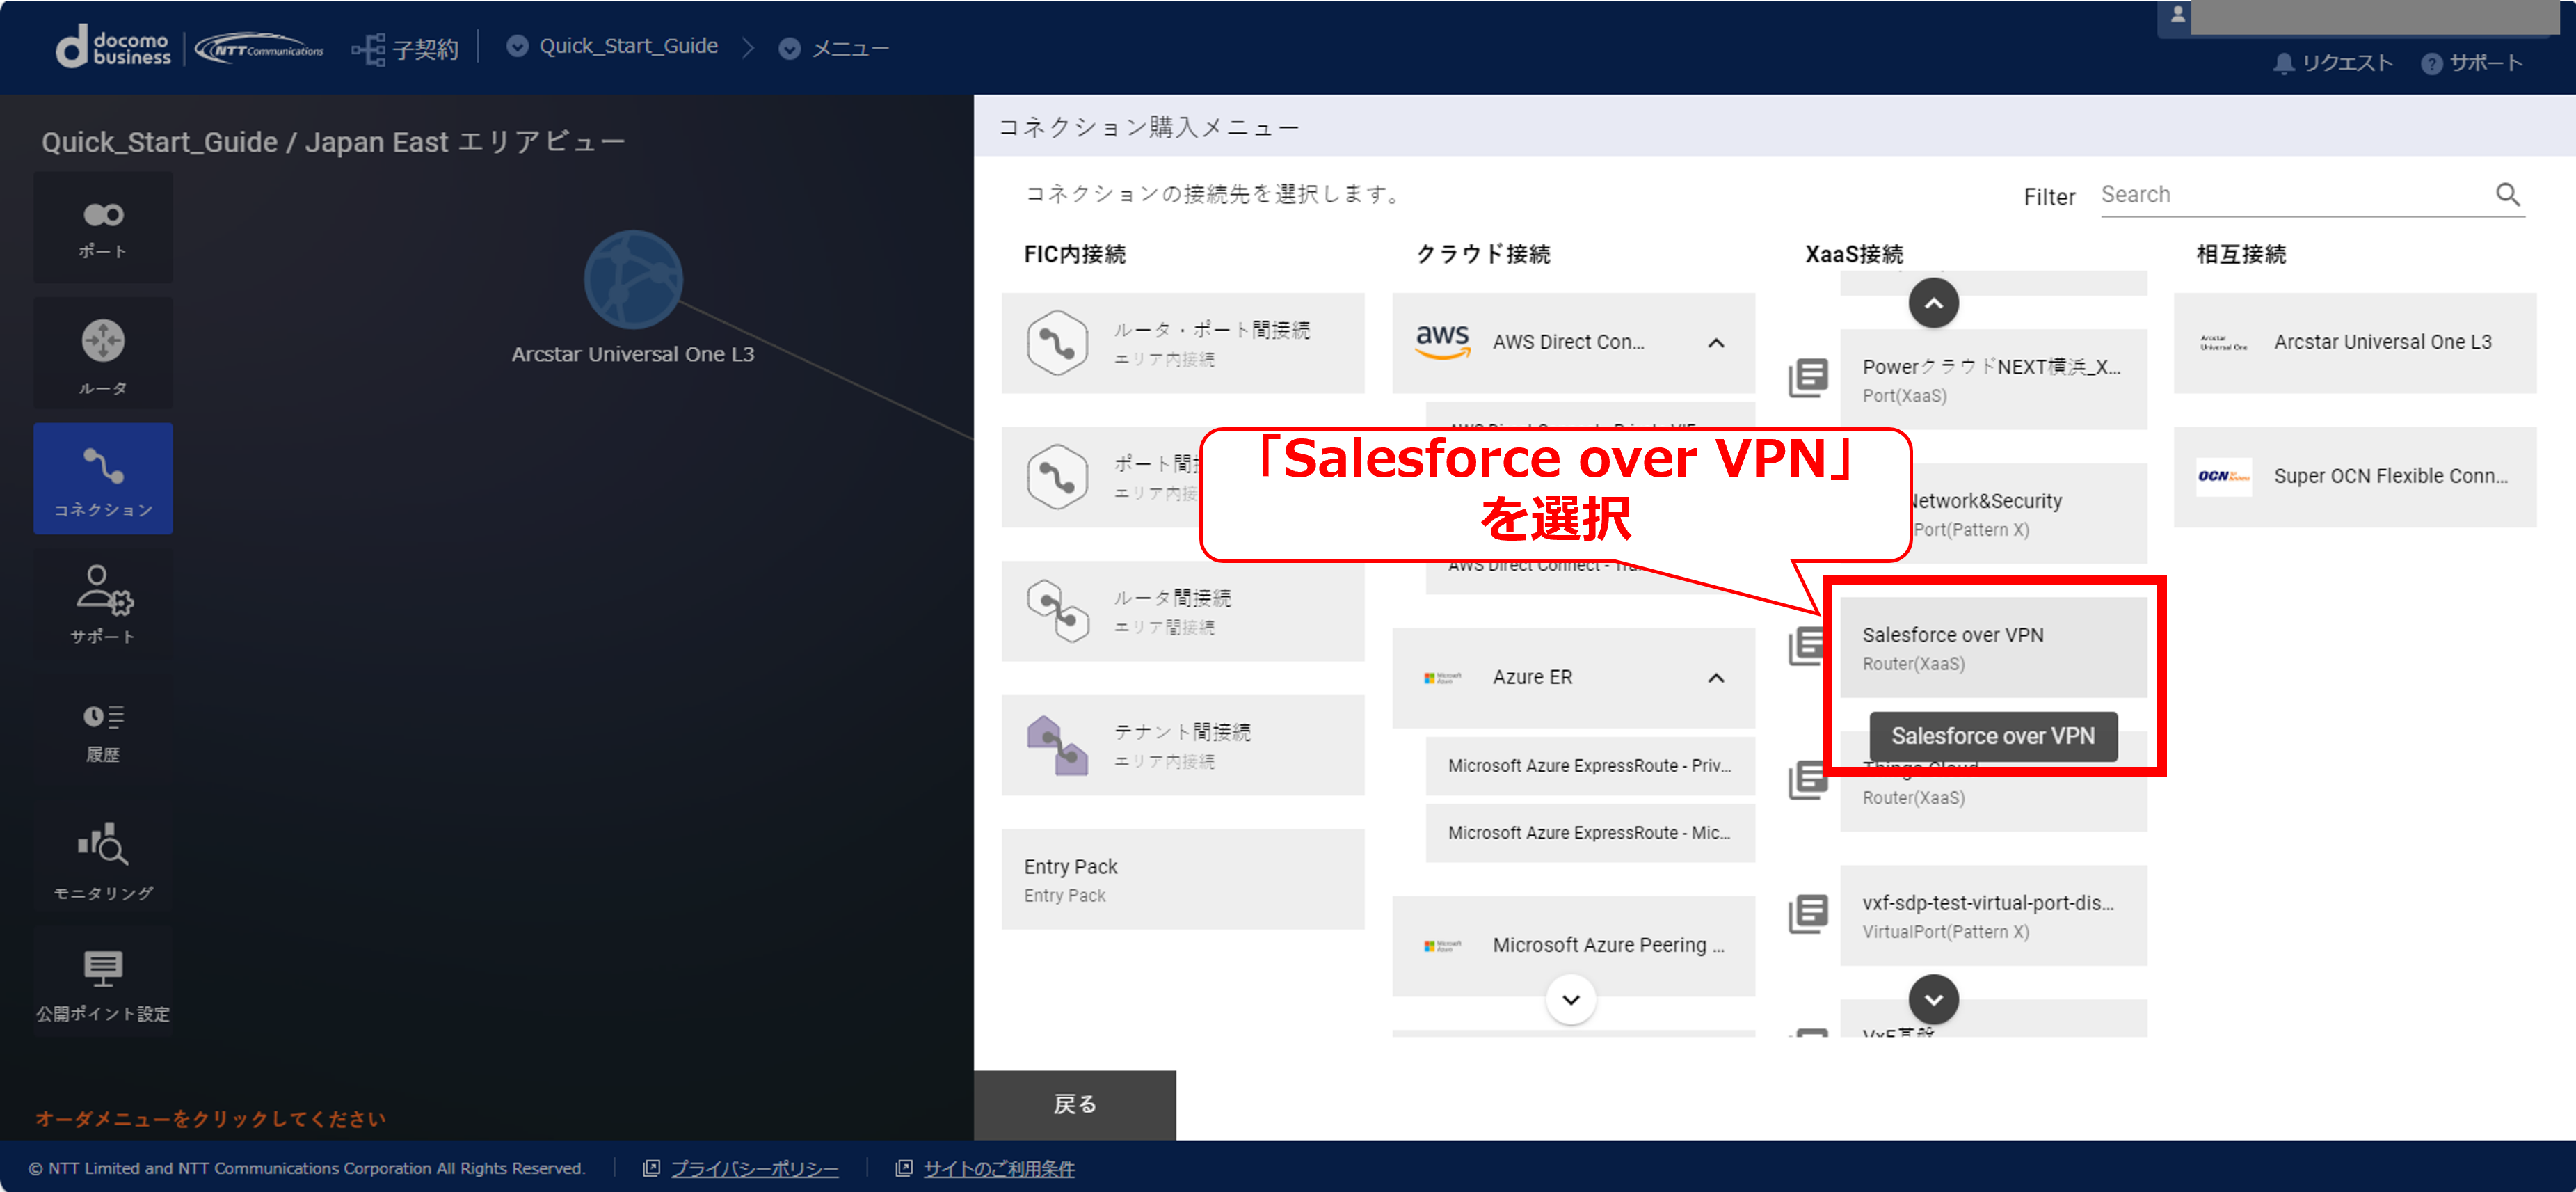The image size is (2576, 1192).
Task: Select ルータ間接続 エリア間接続
Action: coord(1183,611)
